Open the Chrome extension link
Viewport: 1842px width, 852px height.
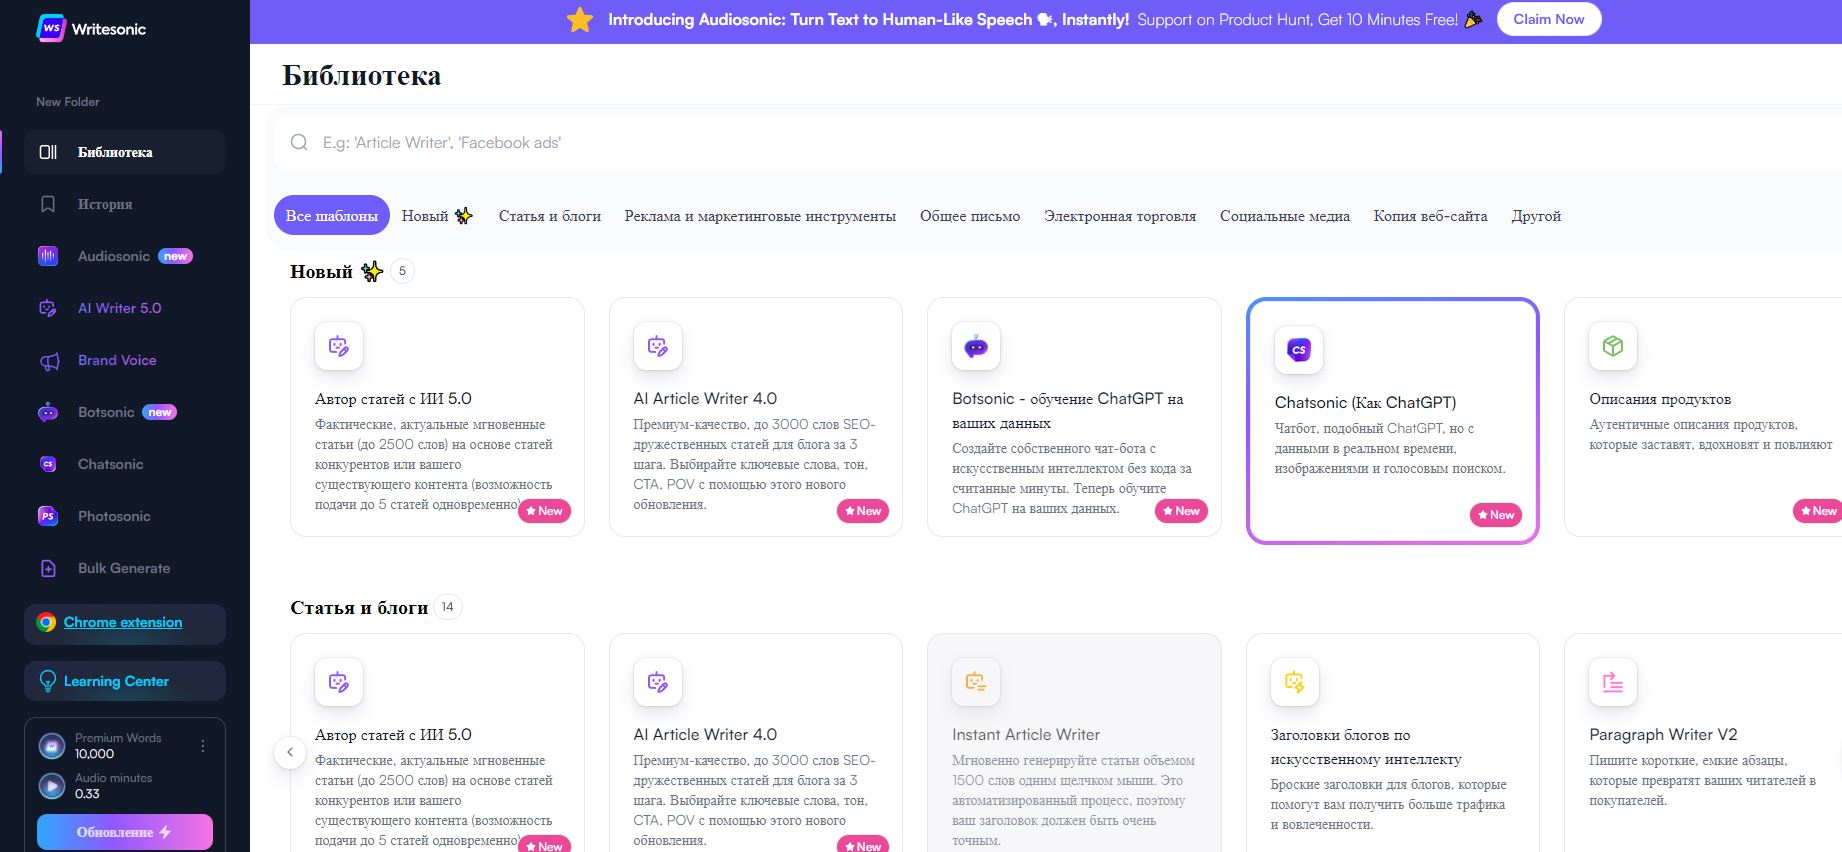[123, 622]
